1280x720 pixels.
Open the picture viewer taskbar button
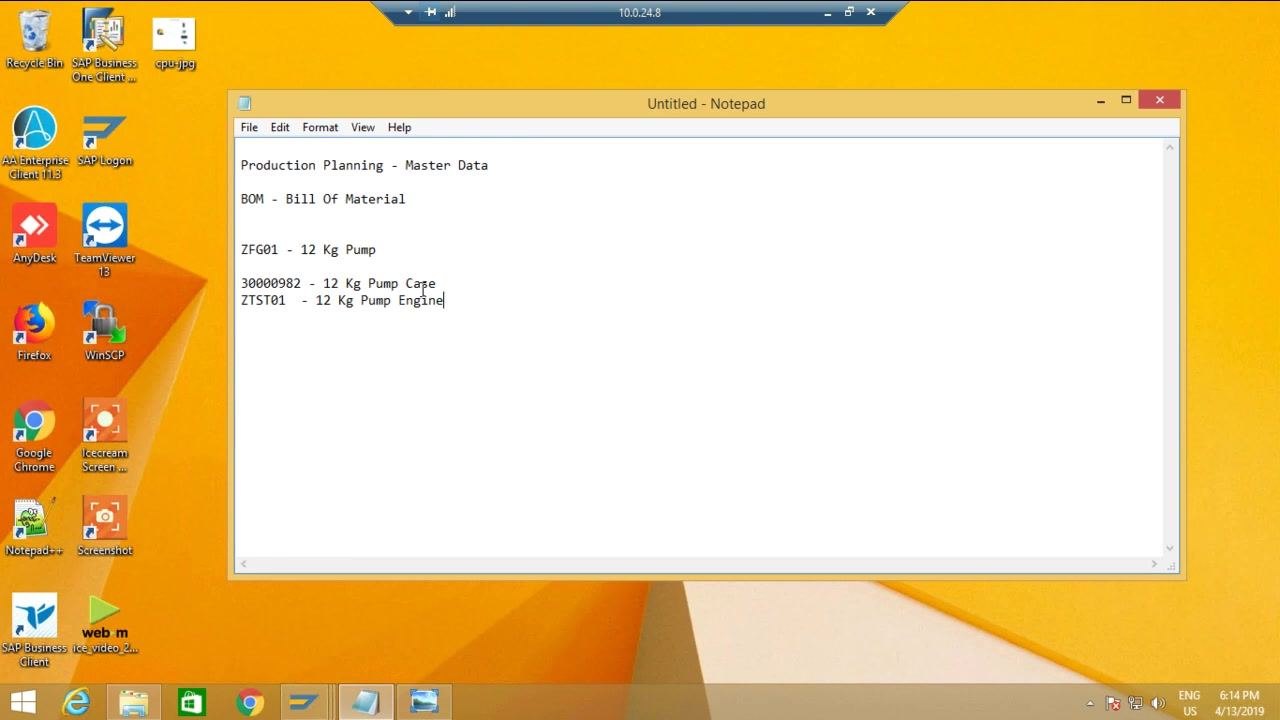[424, 702]
